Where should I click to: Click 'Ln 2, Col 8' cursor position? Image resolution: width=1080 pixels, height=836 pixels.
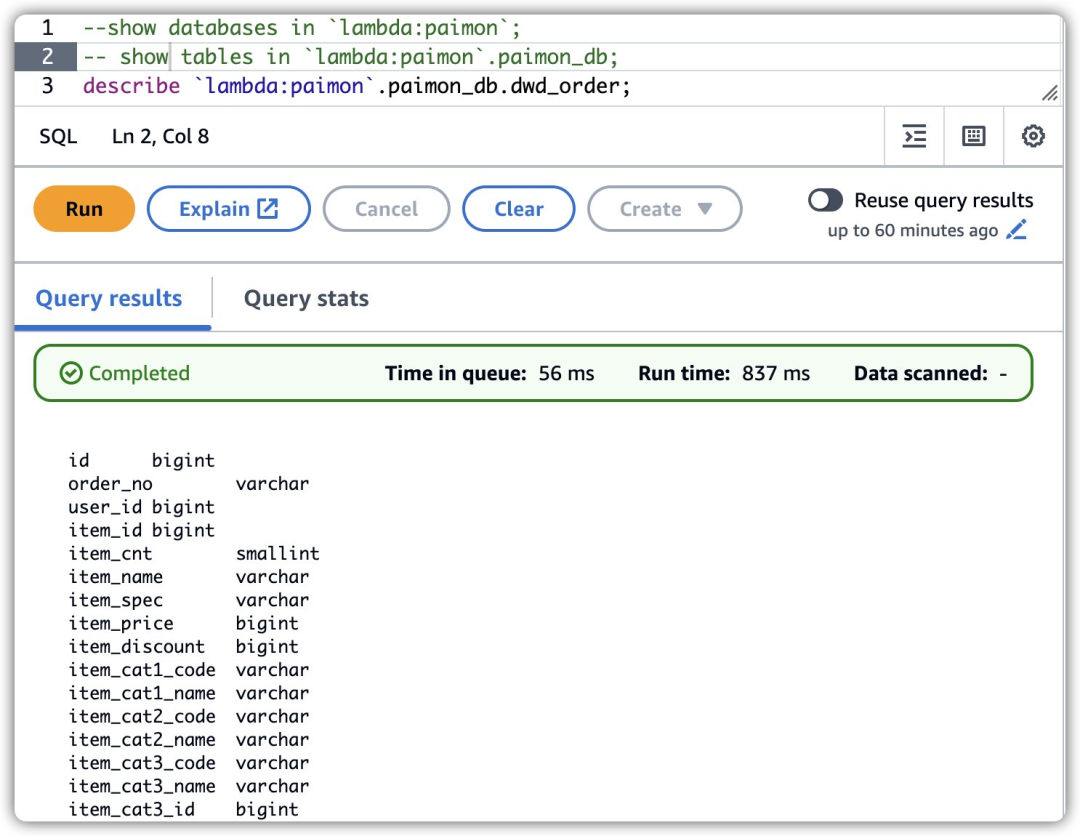160,136
